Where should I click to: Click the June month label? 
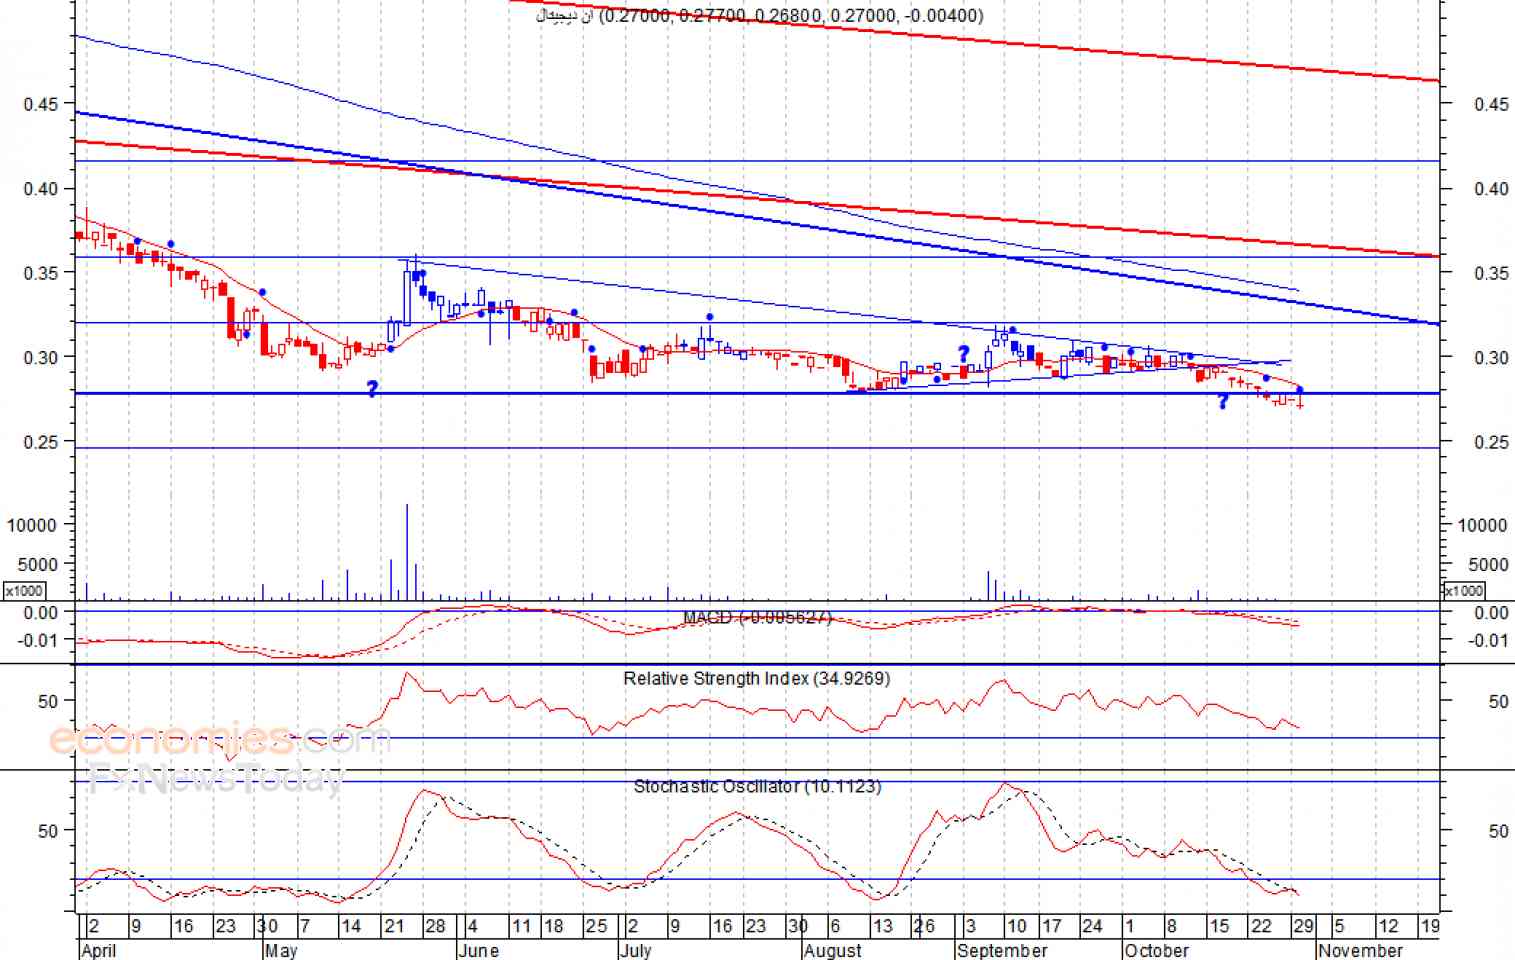tap(479, 950)
